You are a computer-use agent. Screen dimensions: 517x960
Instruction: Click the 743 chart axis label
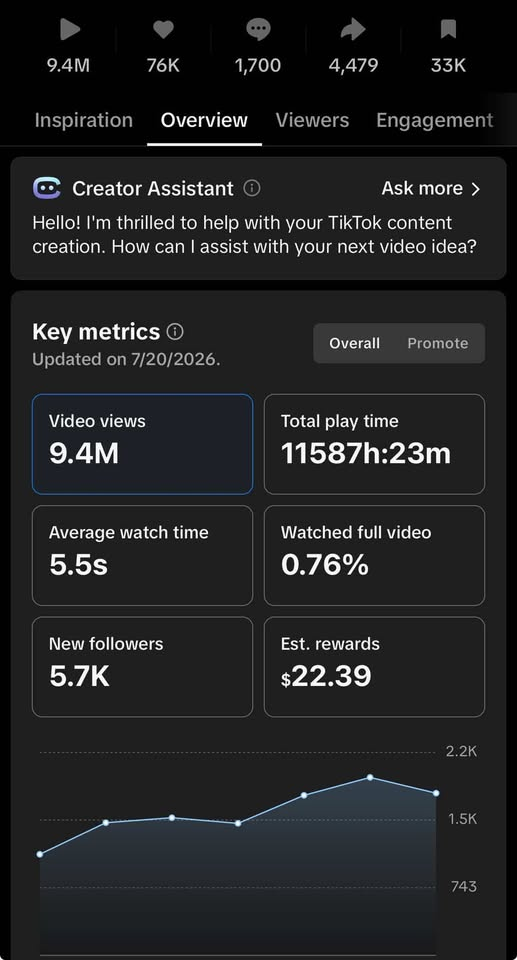click(464, 887)
